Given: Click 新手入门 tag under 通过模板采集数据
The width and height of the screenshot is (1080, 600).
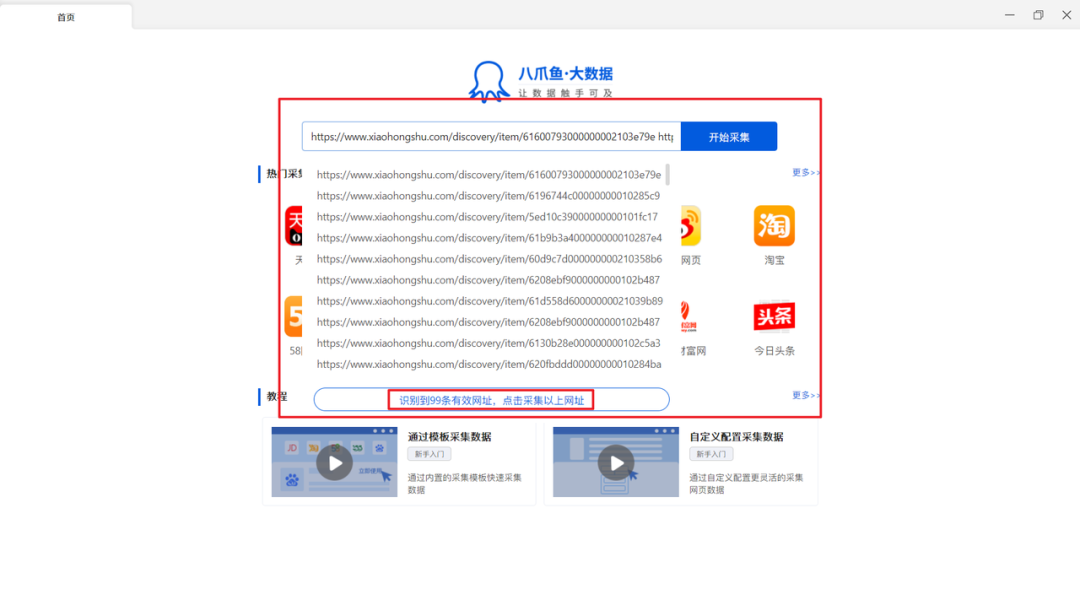Looking at the screenshot, I should [429, 454].
